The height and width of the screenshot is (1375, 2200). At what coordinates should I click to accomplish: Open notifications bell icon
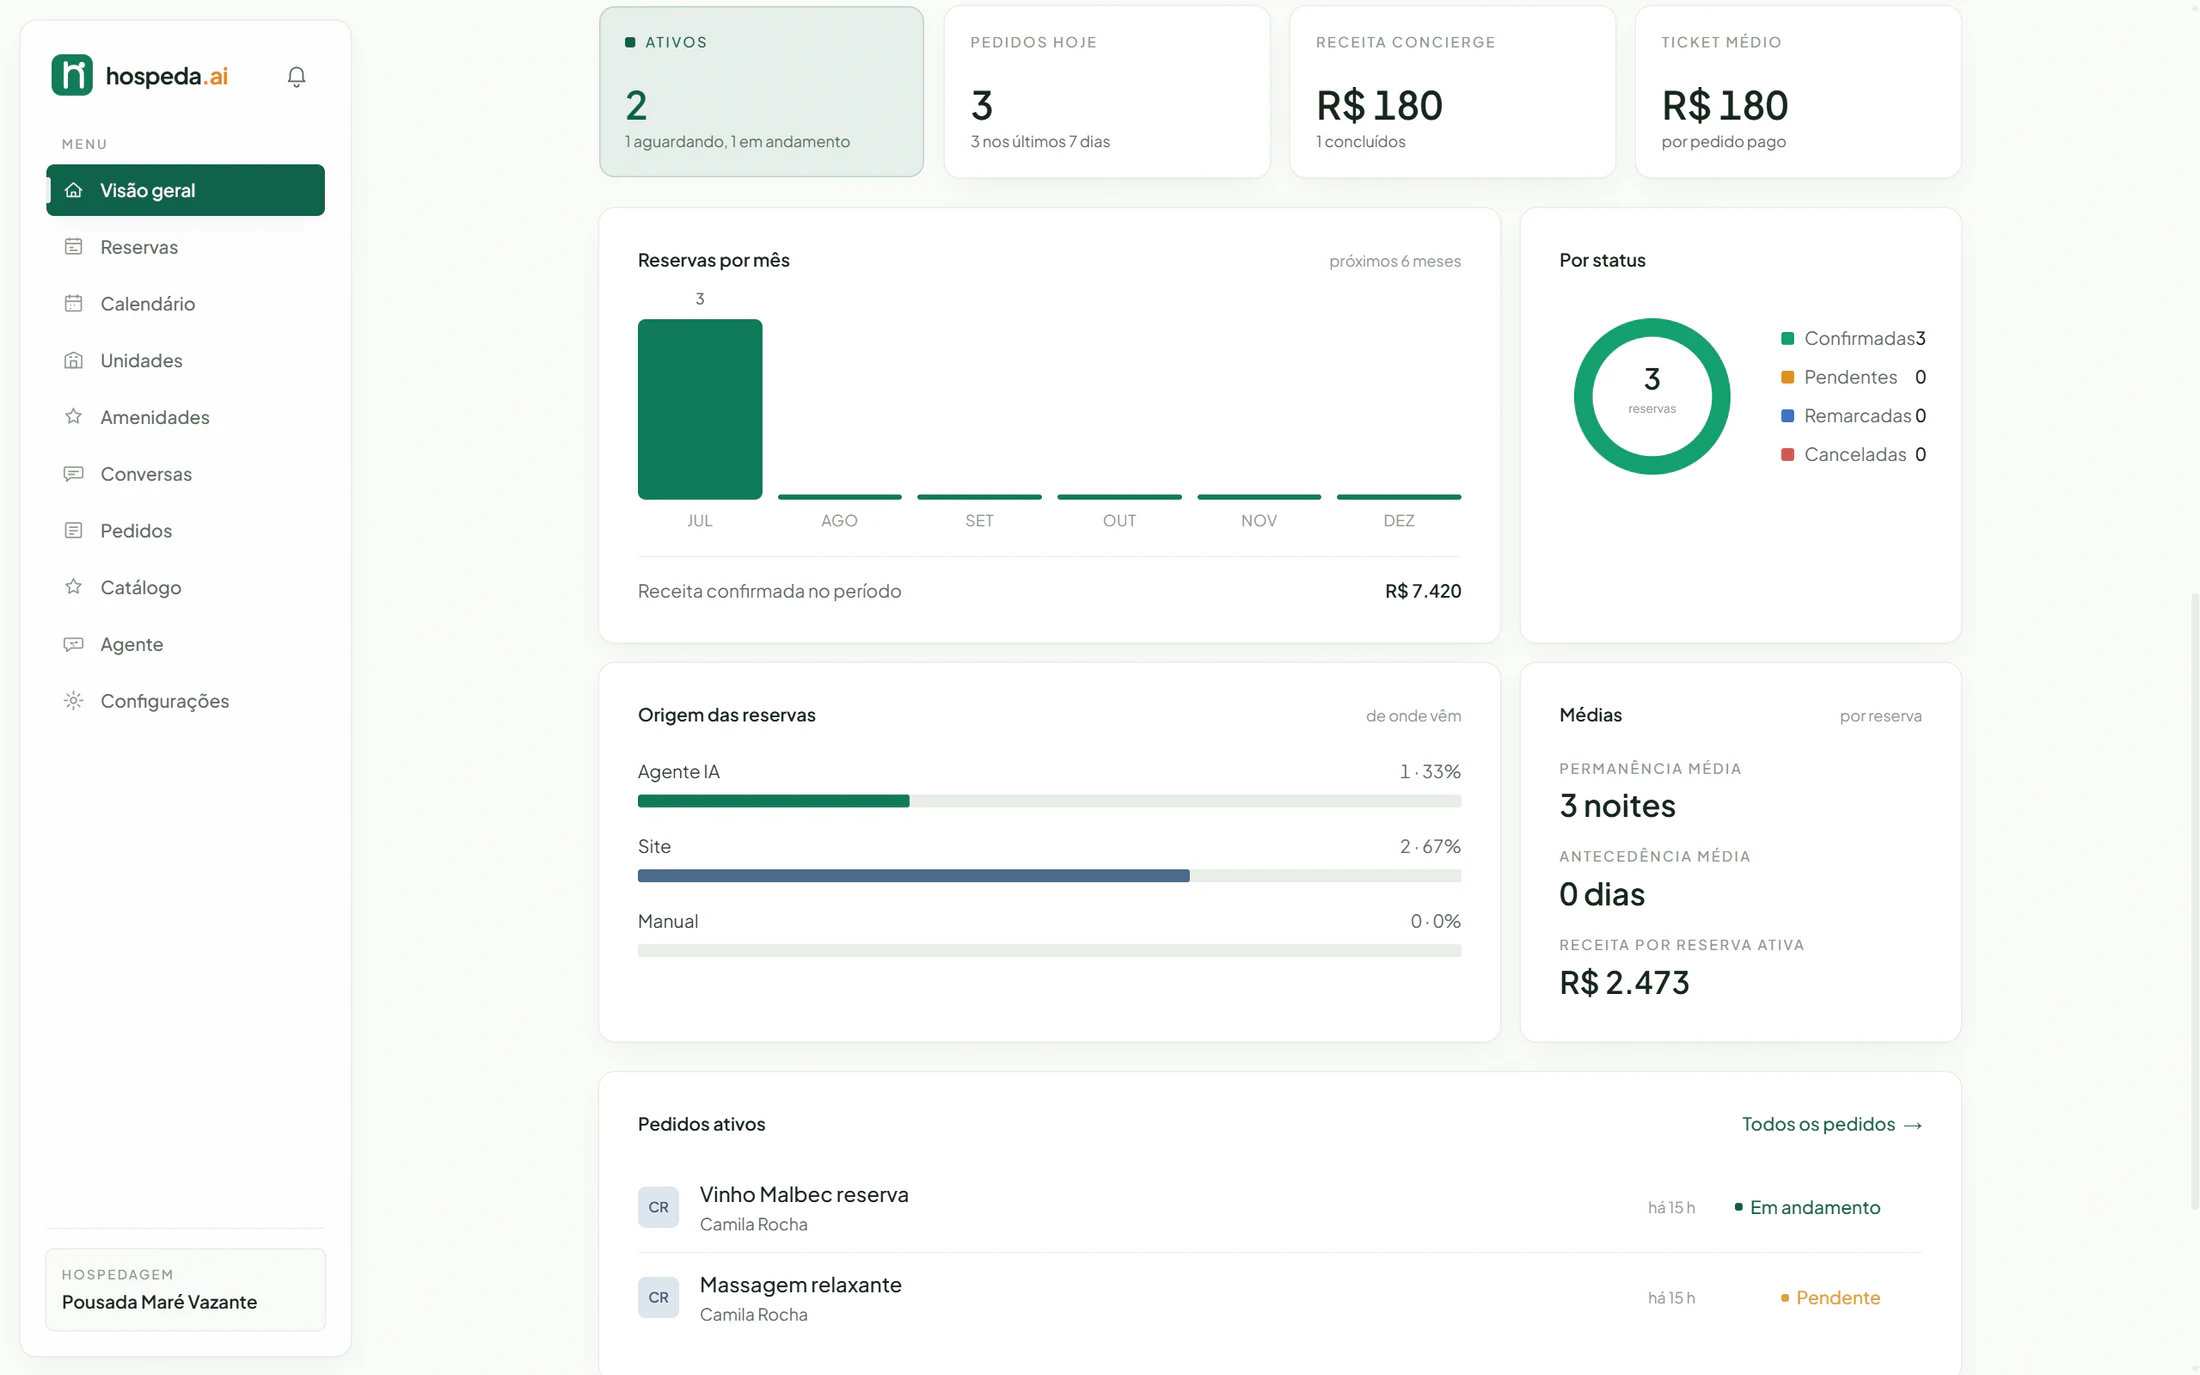(x=296, y=76)
